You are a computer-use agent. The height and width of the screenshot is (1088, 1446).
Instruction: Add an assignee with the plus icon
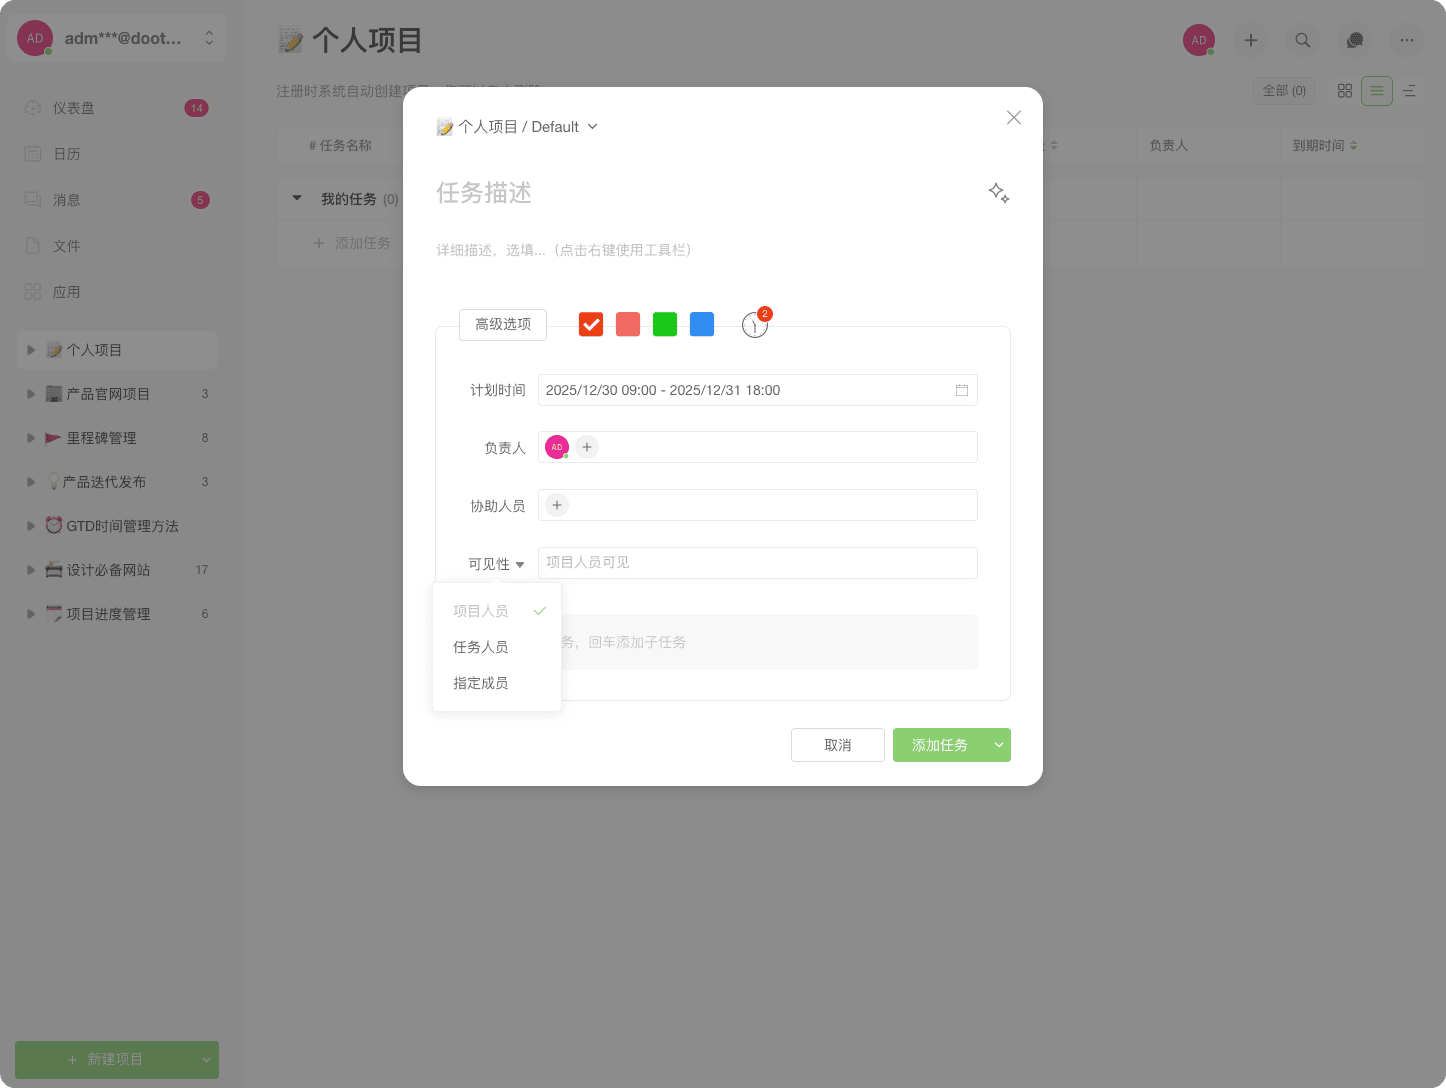point(587,447)
